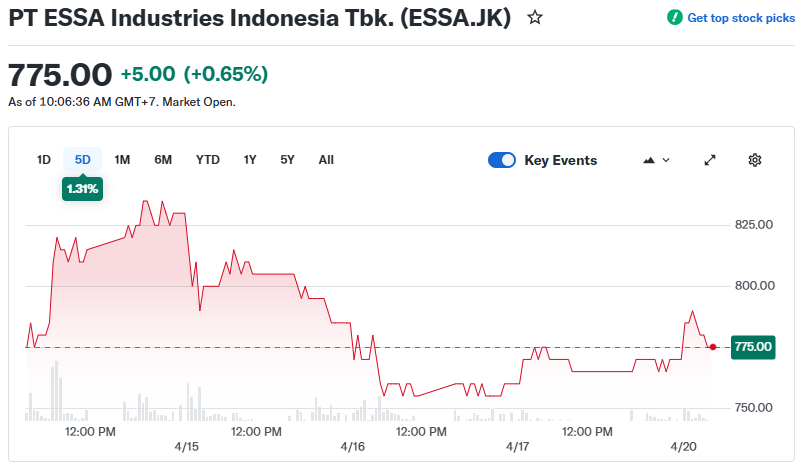The image size is (802, 467).
Task: Switch chart to 6M range
Action: click(163, 160)
